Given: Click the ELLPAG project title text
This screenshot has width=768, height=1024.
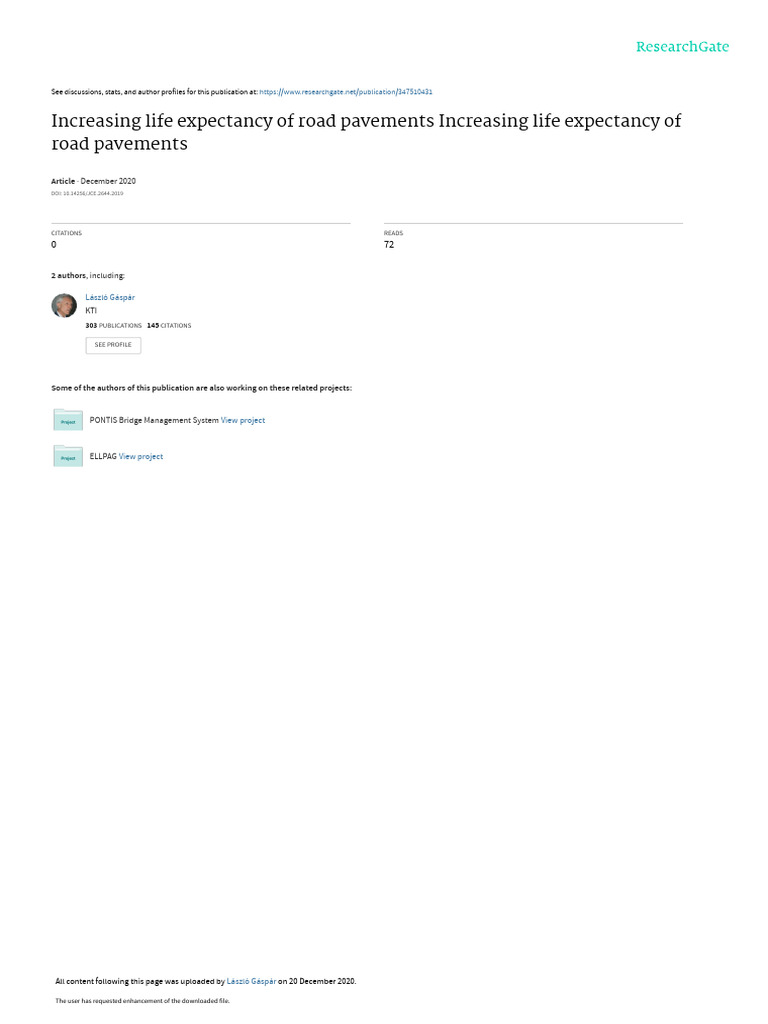Looking at the screenshot, I should coord(103,456).
